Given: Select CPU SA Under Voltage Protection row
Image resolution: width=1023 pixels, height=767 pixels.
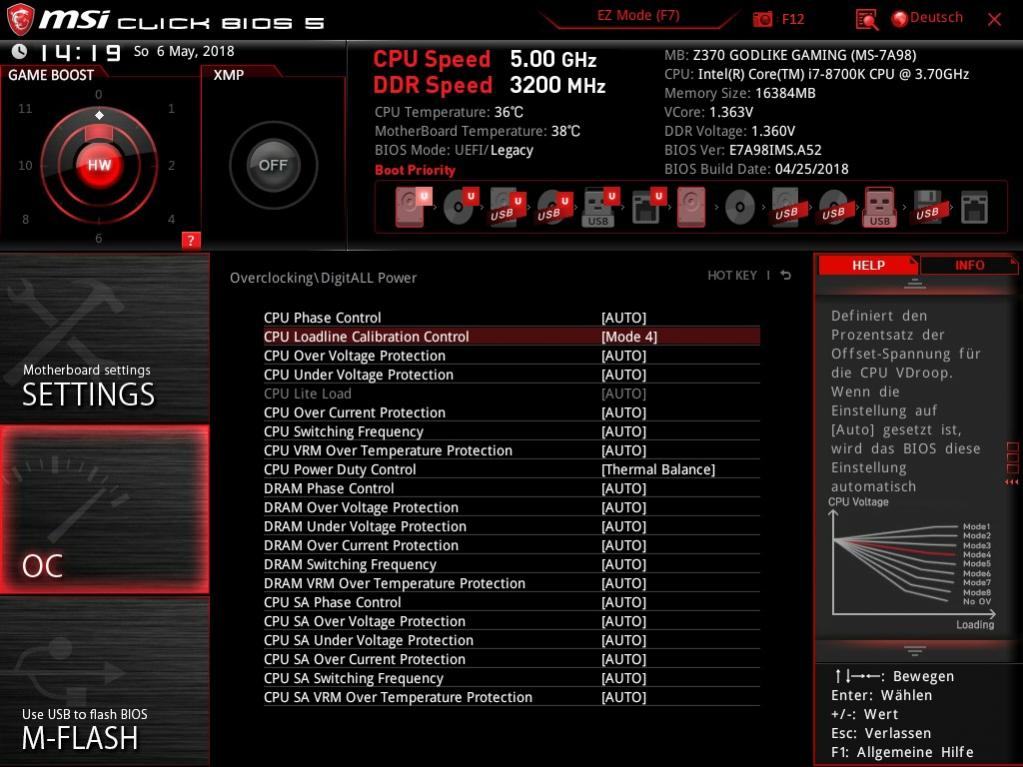Looking at the screenshot, I should click(x=512, y=640).
